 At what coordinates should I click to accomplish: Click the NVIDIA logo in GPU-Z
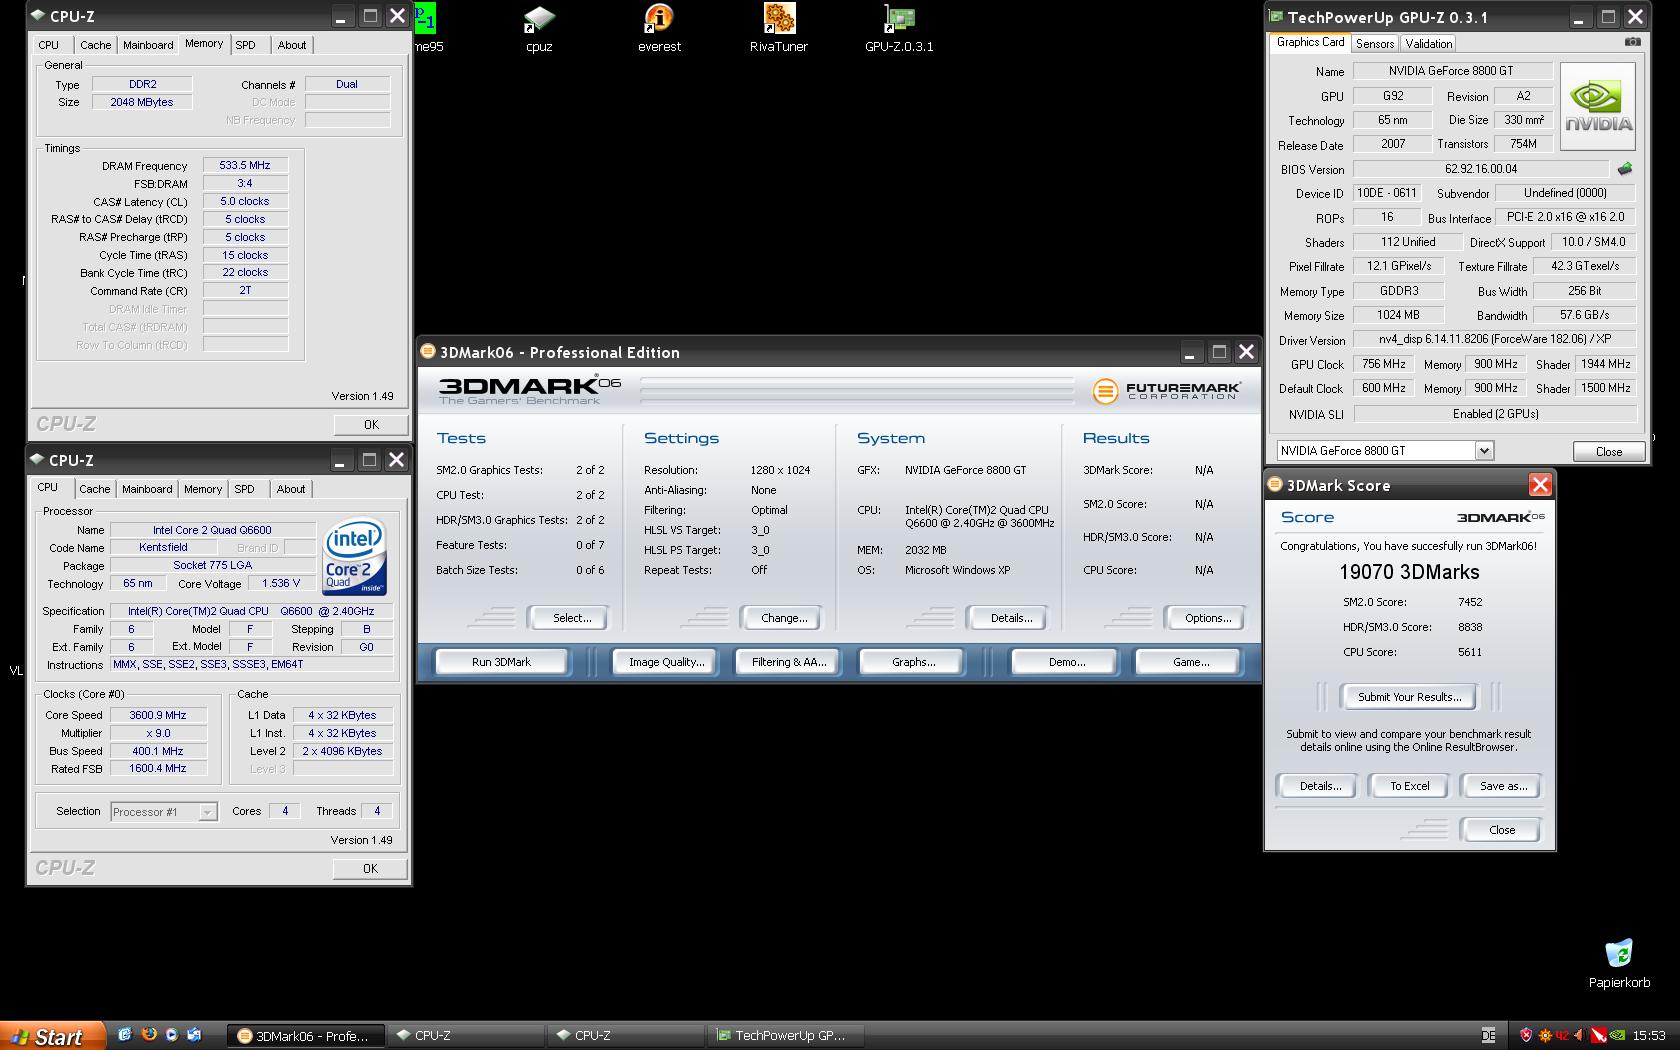(1598, 107)
